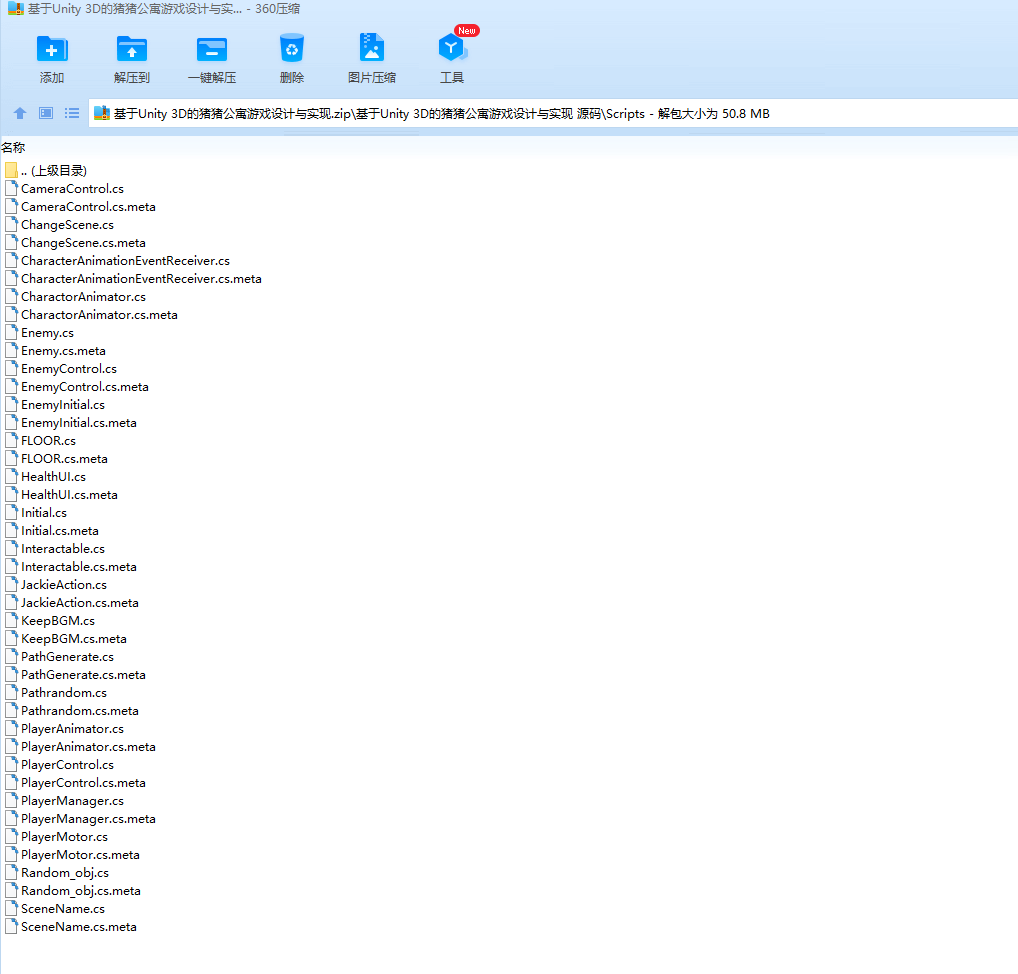Select the file name JackieAction.cs.meta
Image resolution: width=1018 pixels, height=974 pixels.
tap(80, 603)
